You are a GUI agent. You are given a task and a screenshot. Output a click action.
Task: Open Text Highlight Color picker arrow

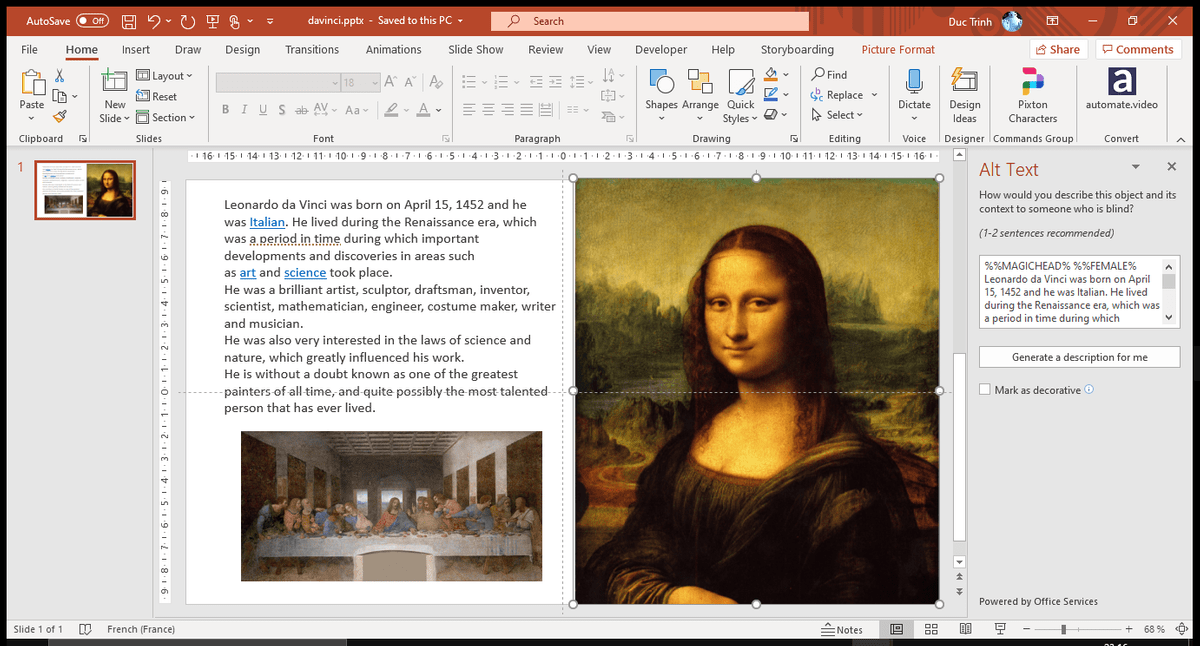point(406,110)
